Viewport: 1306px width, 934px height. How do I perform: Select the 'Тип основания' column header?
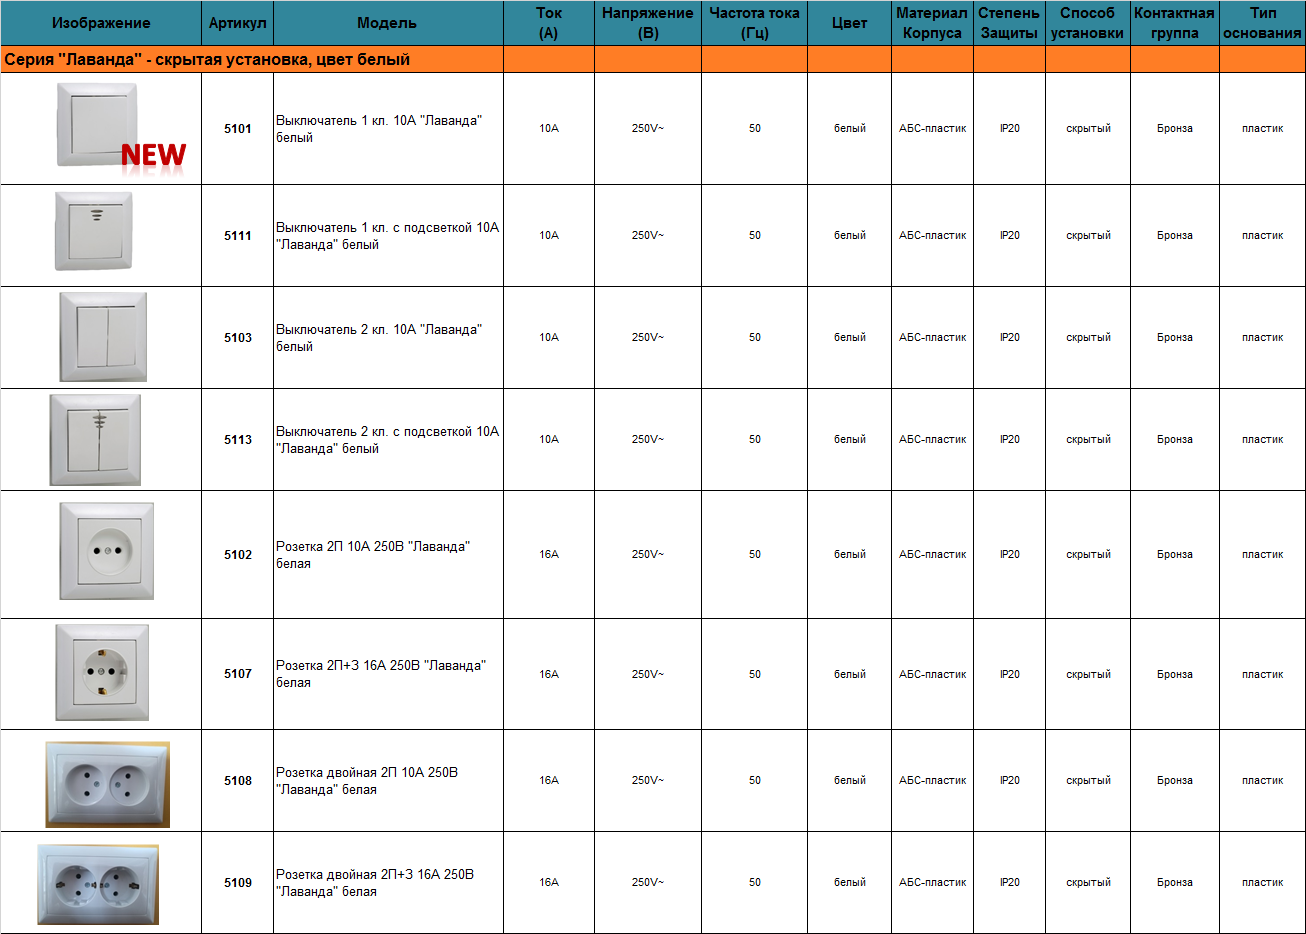[1263, 23]
